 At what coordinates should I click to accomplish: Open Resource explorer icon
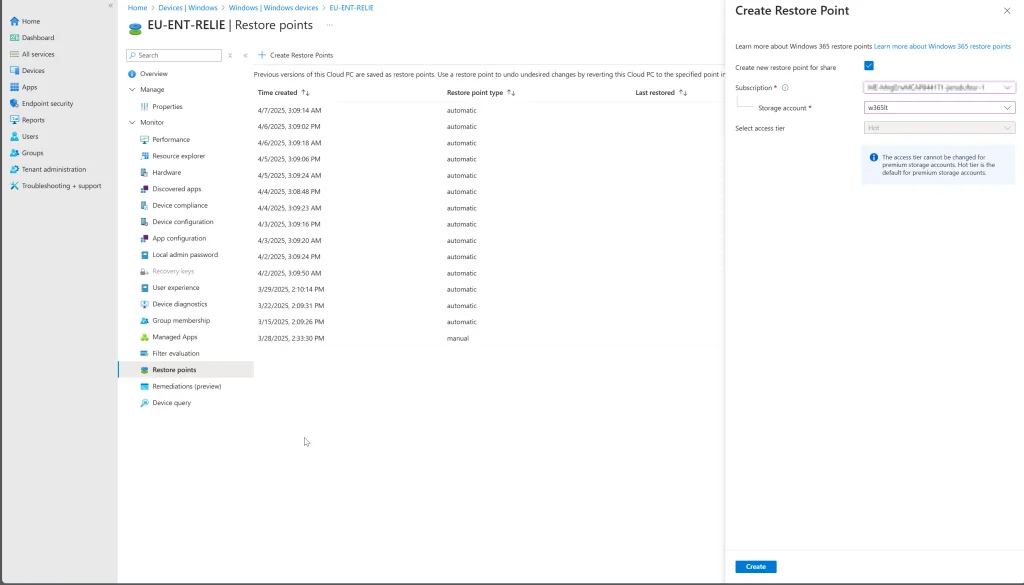[144, 156]
